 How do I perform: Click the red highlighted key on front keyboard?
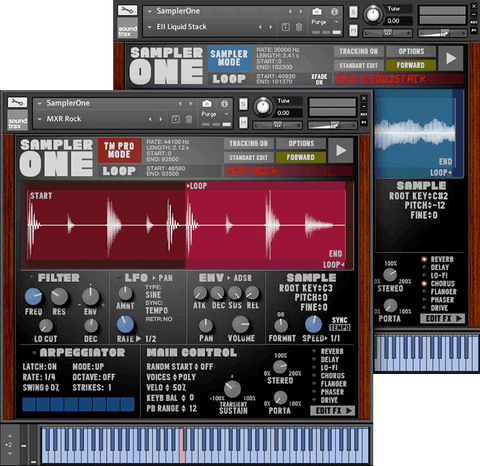click(x=182, y=445)
